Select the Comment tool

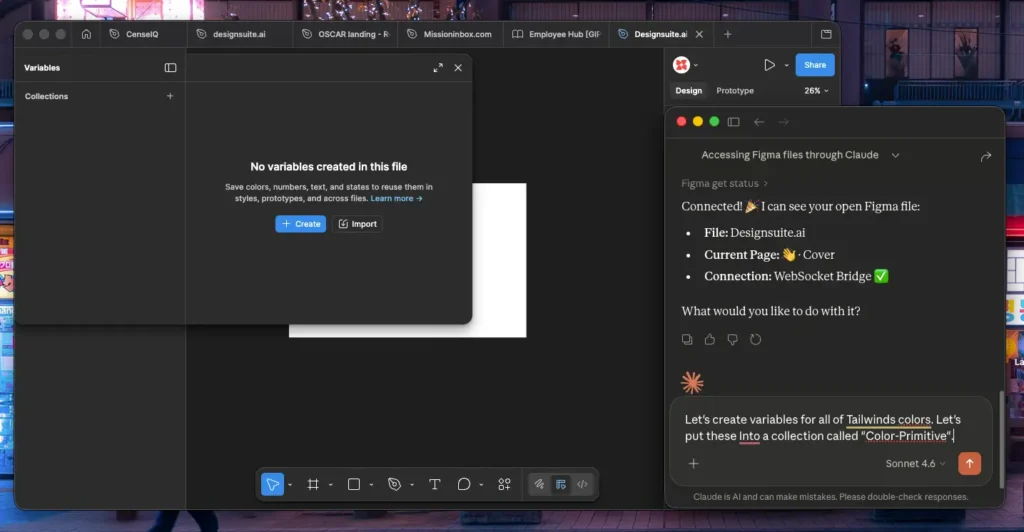pyautogui.click(x=464, y=484)
